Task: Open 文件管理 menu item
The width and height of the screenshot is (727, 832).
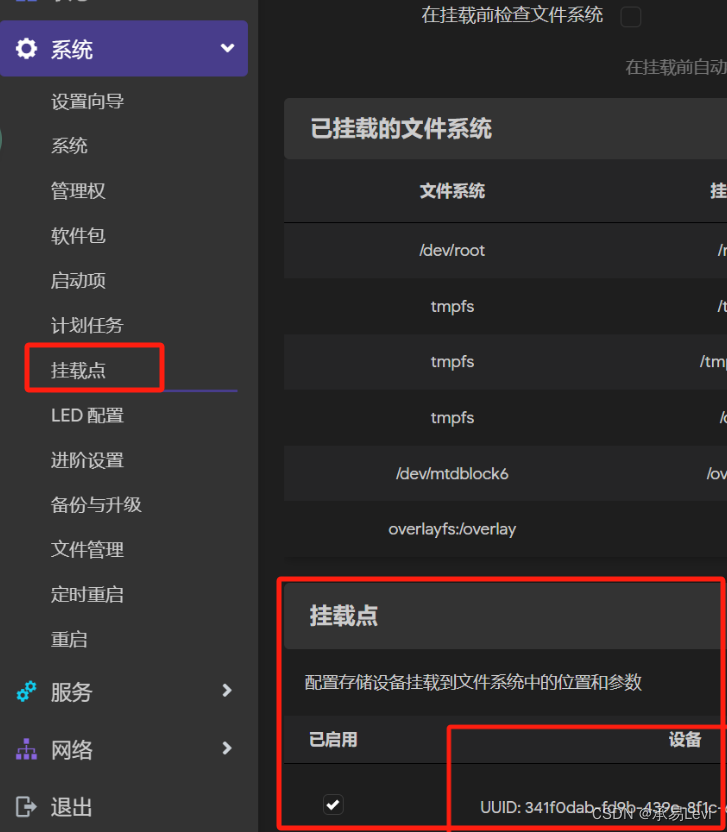Action: [x=88, y=550]
